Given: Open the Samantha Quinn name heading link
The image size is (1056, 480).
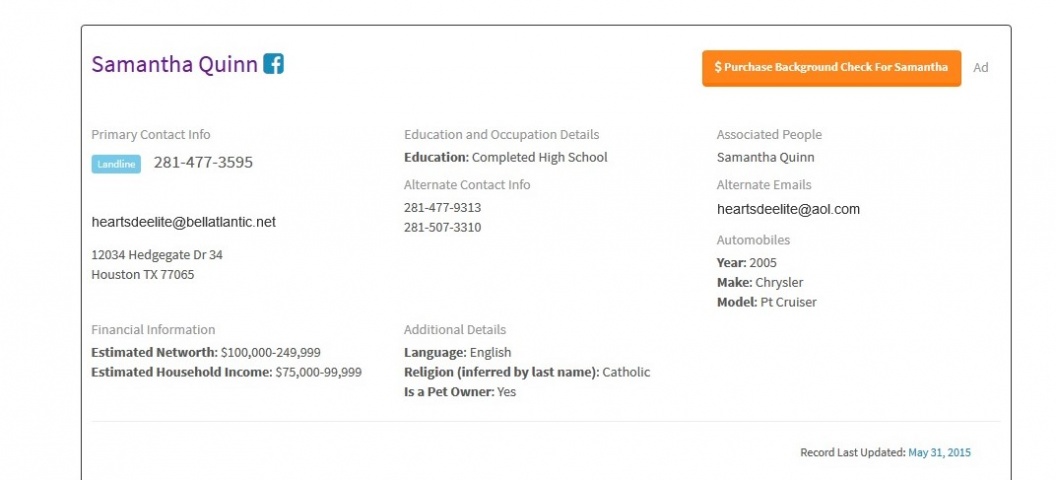Looking at the screenshot, I should point(174,65).
